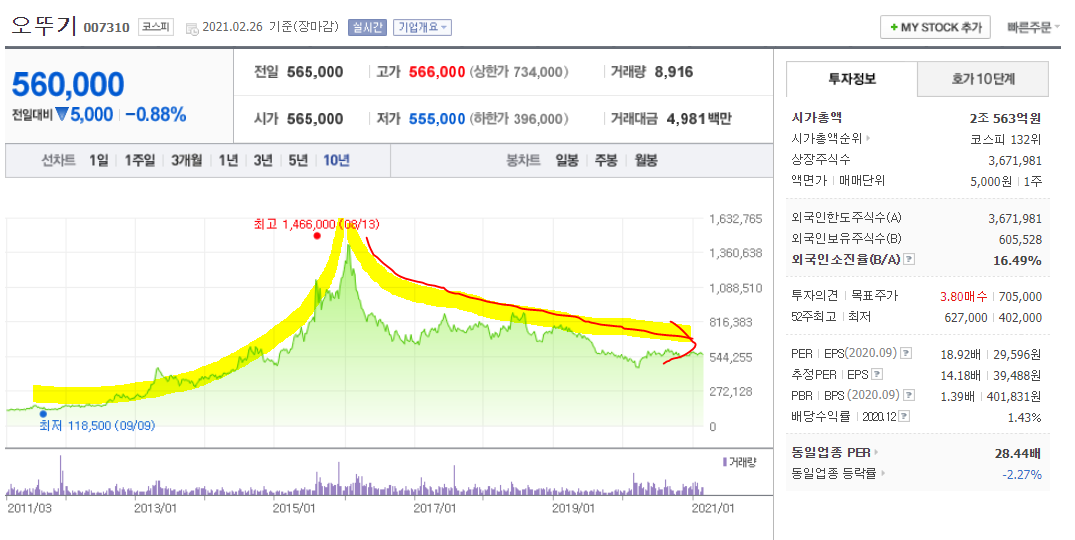Click the MY STOCK 추가 button
Screen dimensions: 1075x540
(x=935, y=27)
